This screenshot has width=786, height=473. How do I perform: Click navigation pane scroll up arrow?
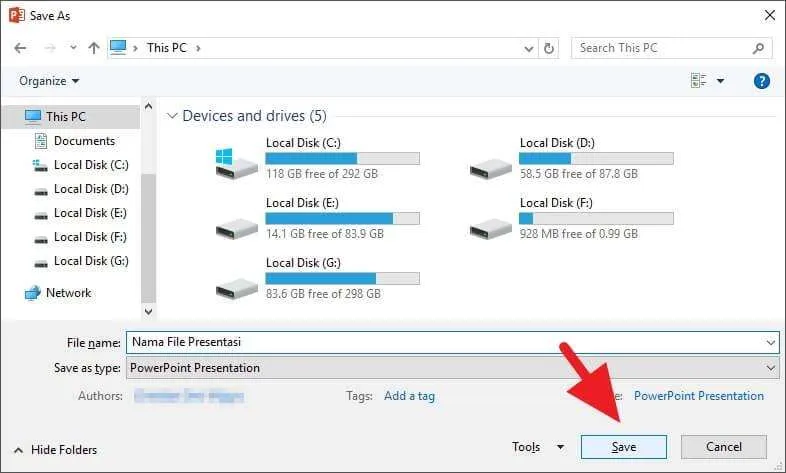(x=148, y=106)
